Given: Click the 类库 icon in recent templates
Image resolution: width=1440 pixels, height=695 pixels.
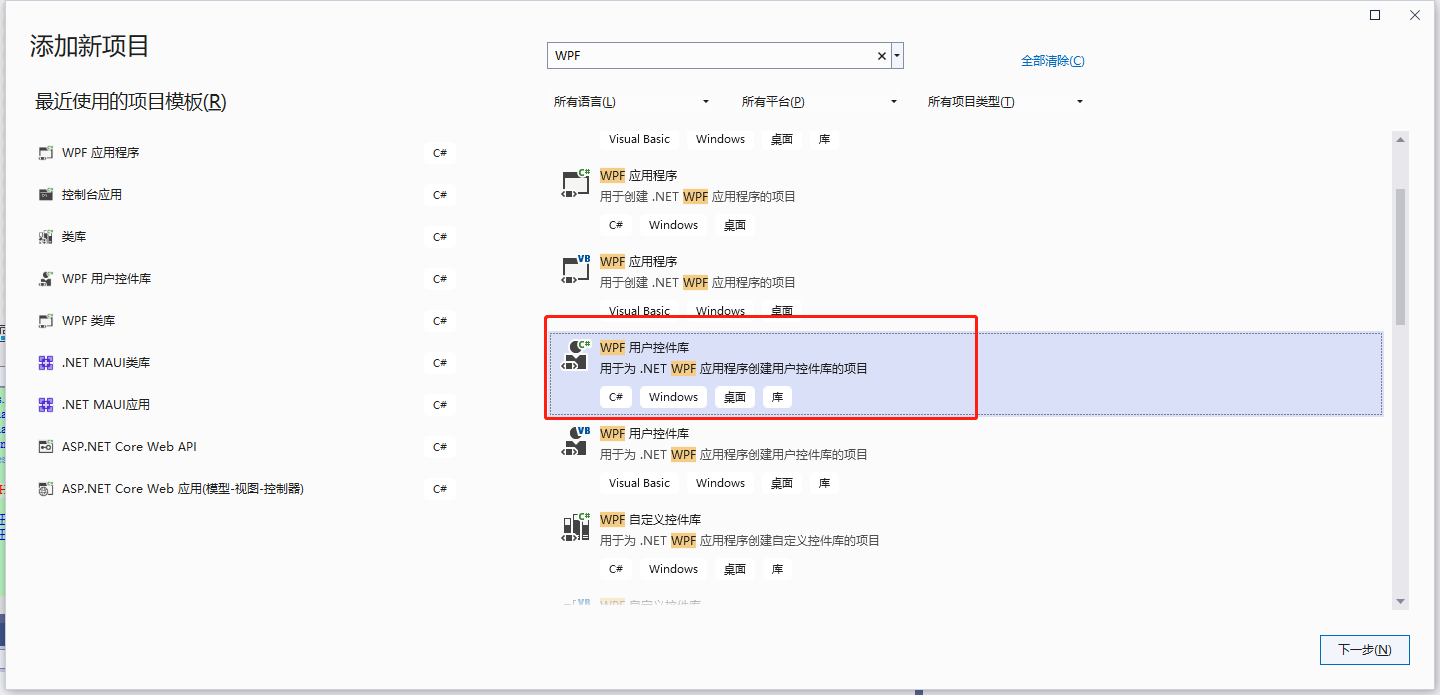Looking at the screenshot, I should point(45,237).
